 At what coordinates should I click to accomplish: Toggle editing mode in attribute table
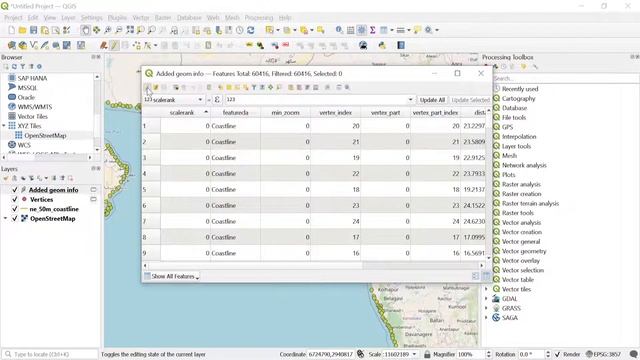click(x=147, y=87)
